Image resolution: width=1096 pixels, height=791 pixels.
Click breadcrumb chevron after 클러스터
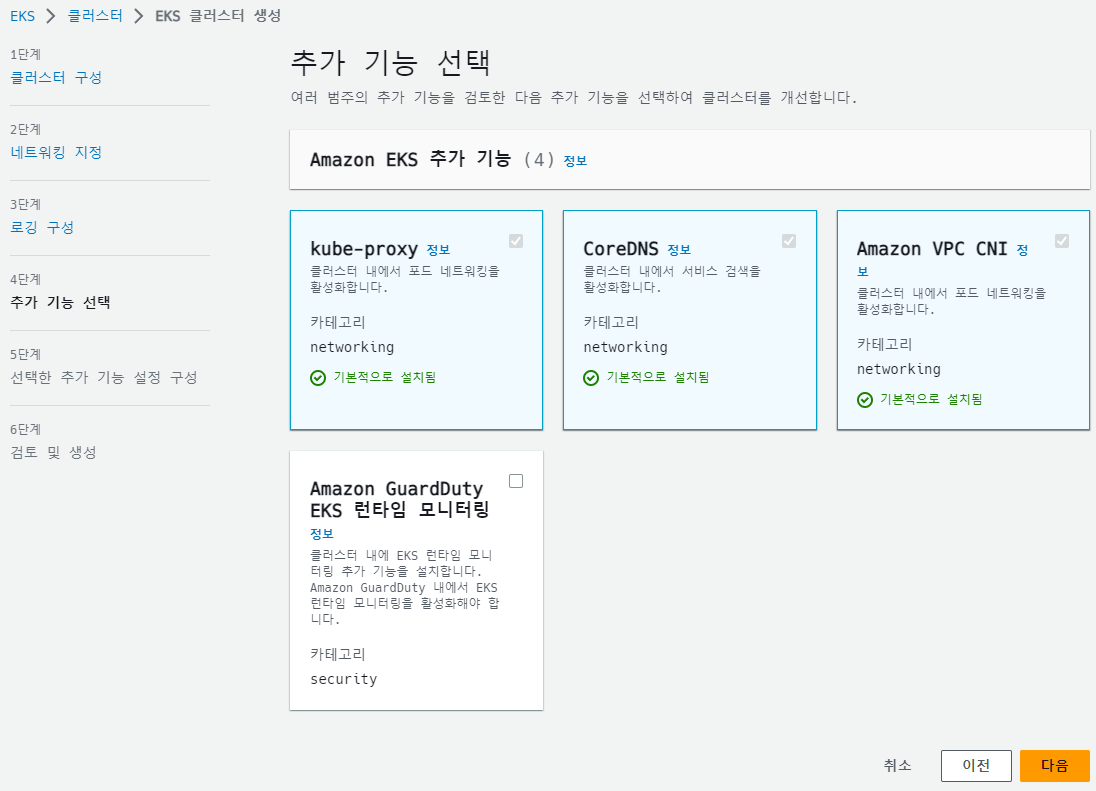139,16
